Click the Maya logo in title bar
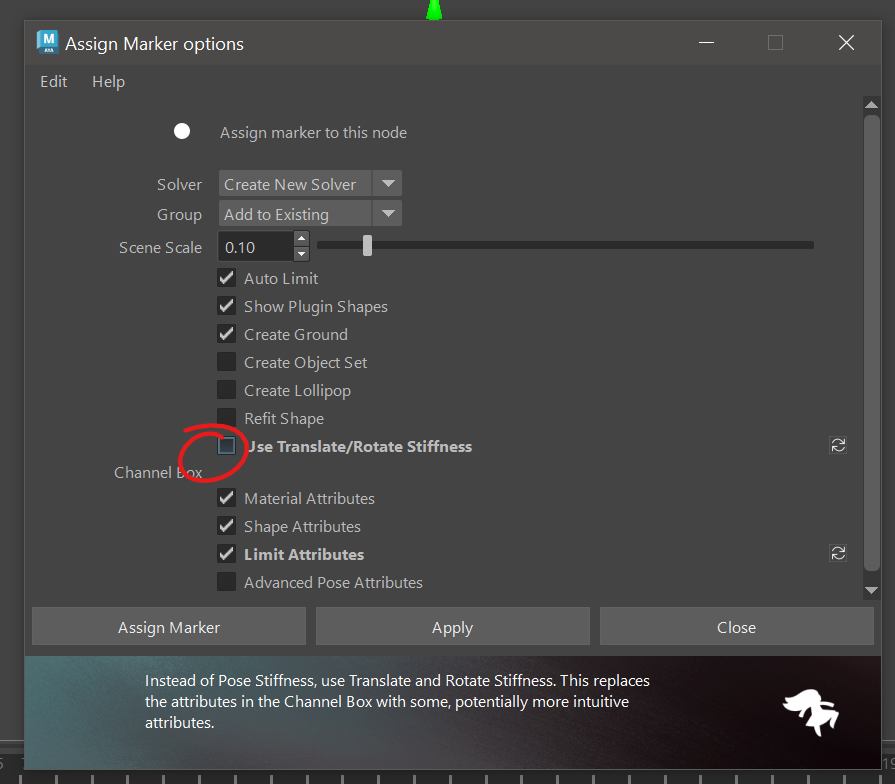Screen dimensions: 895x784 (47, 42)
